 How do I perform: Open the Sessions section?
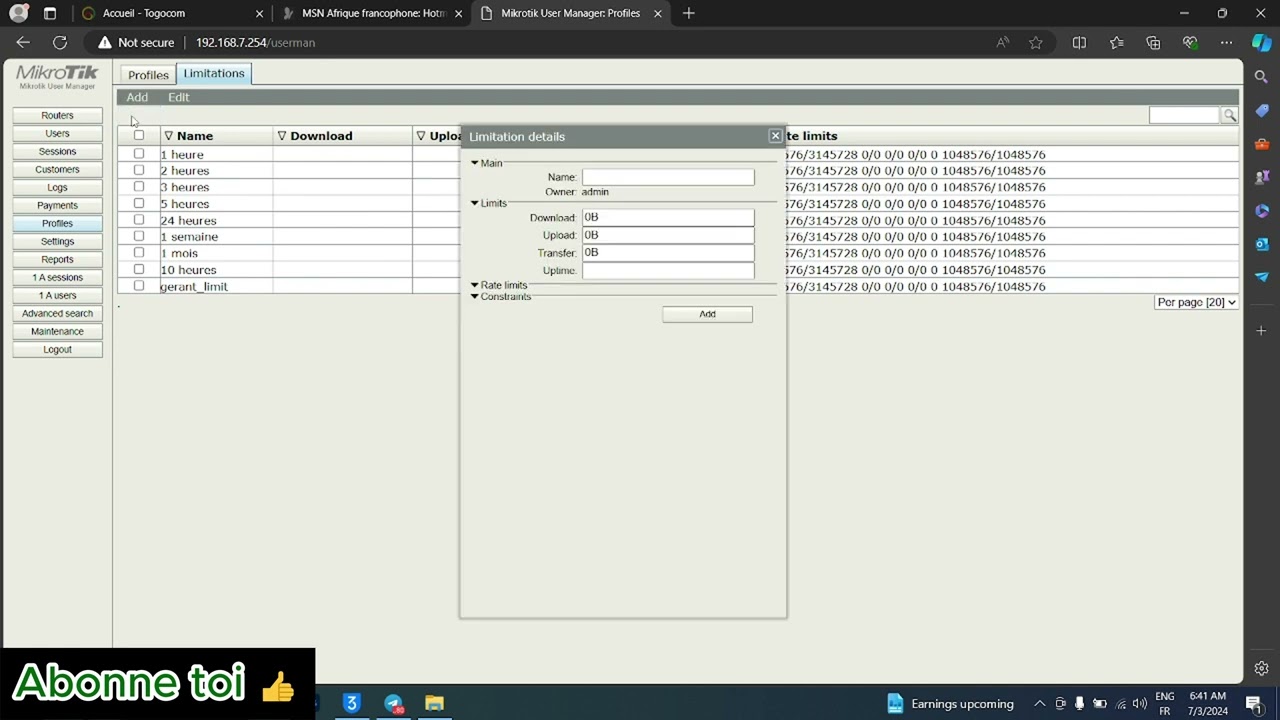tap(57, 151)
